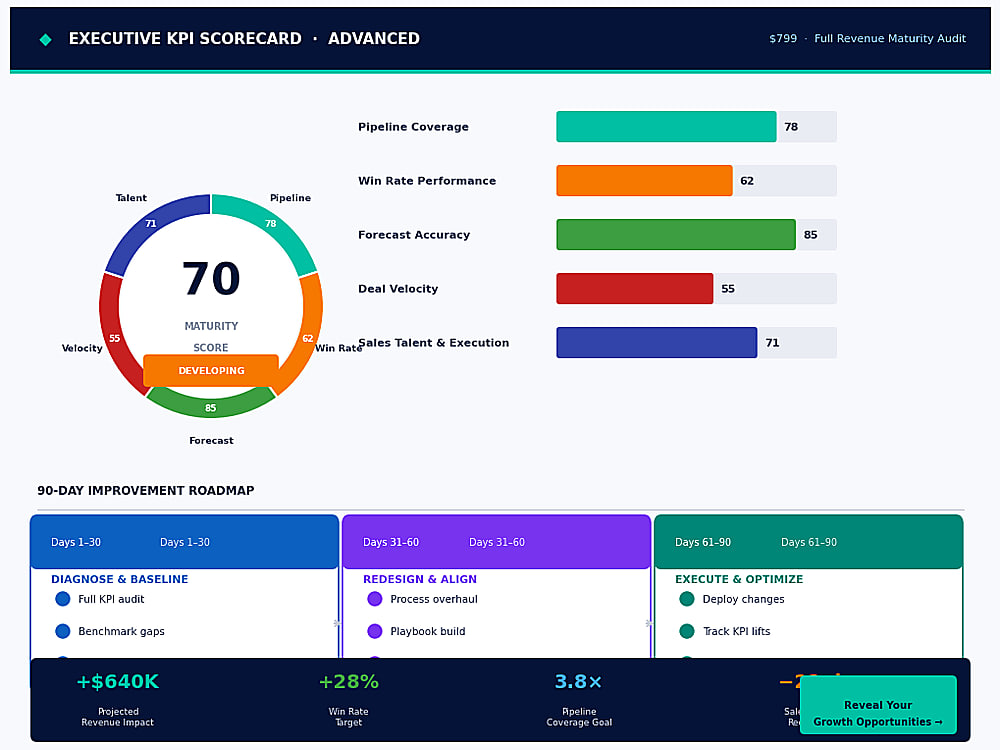The width and height of the screenshot is (1000, 750).
Task: Open Reveal Your Growth Opportunities button
Action: tap(878, 705)
